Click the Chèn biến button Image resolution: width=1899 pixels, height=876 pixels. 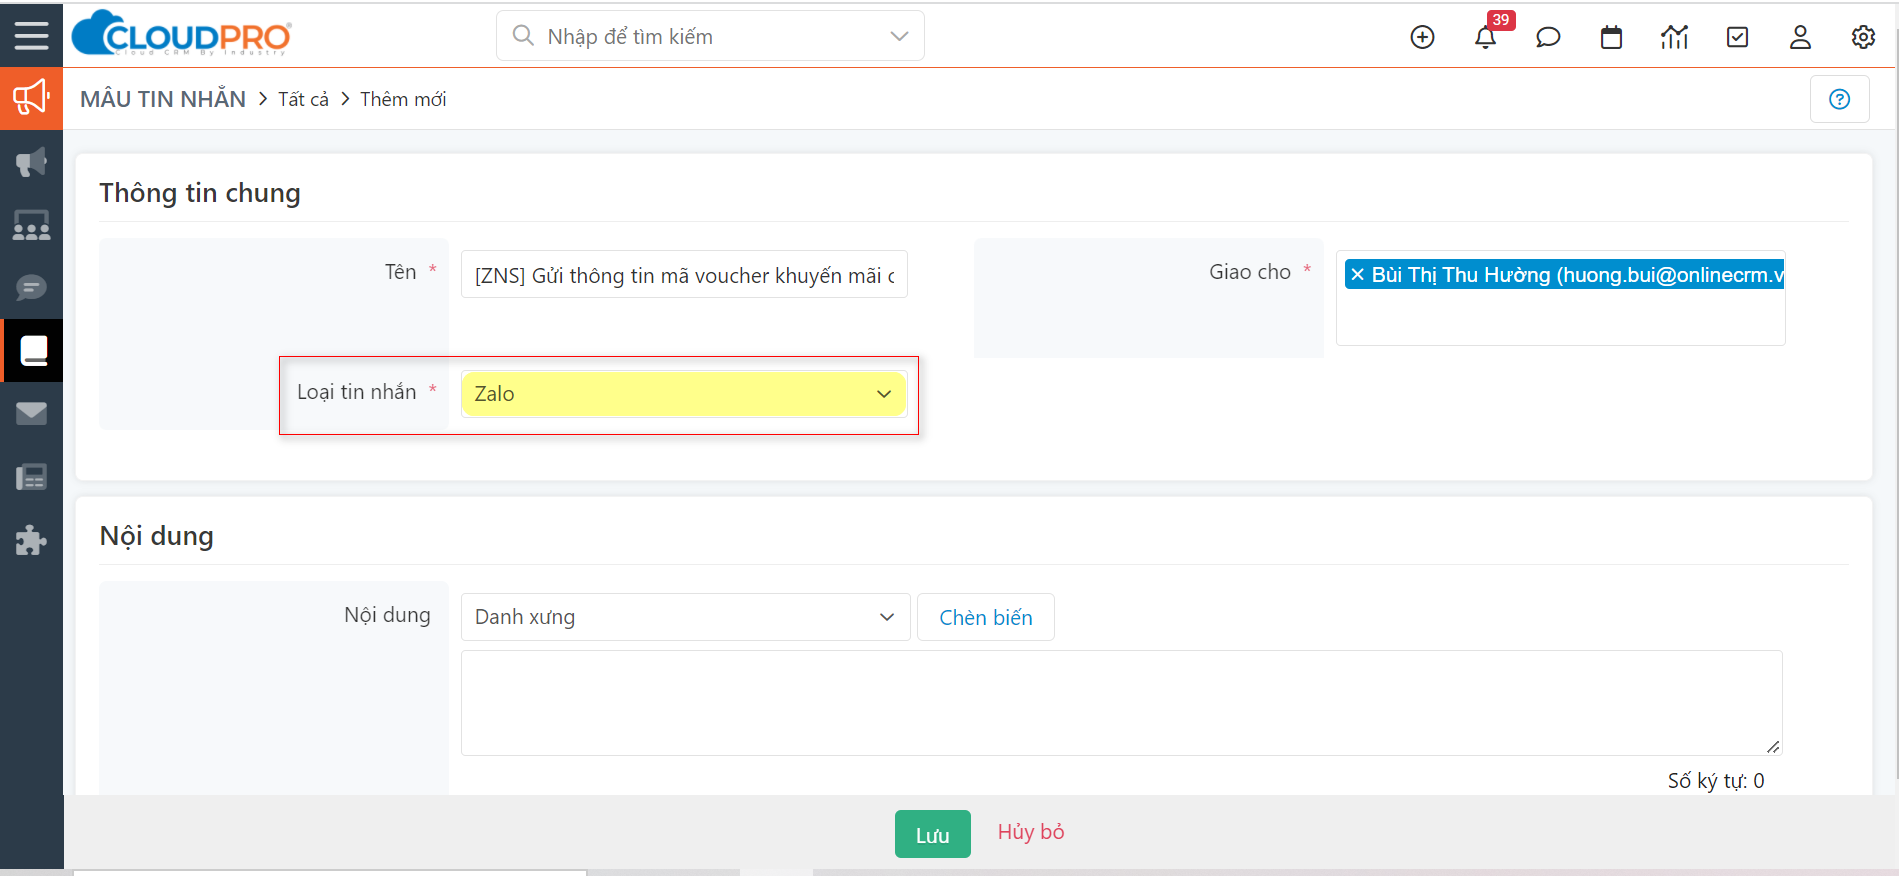985,618
